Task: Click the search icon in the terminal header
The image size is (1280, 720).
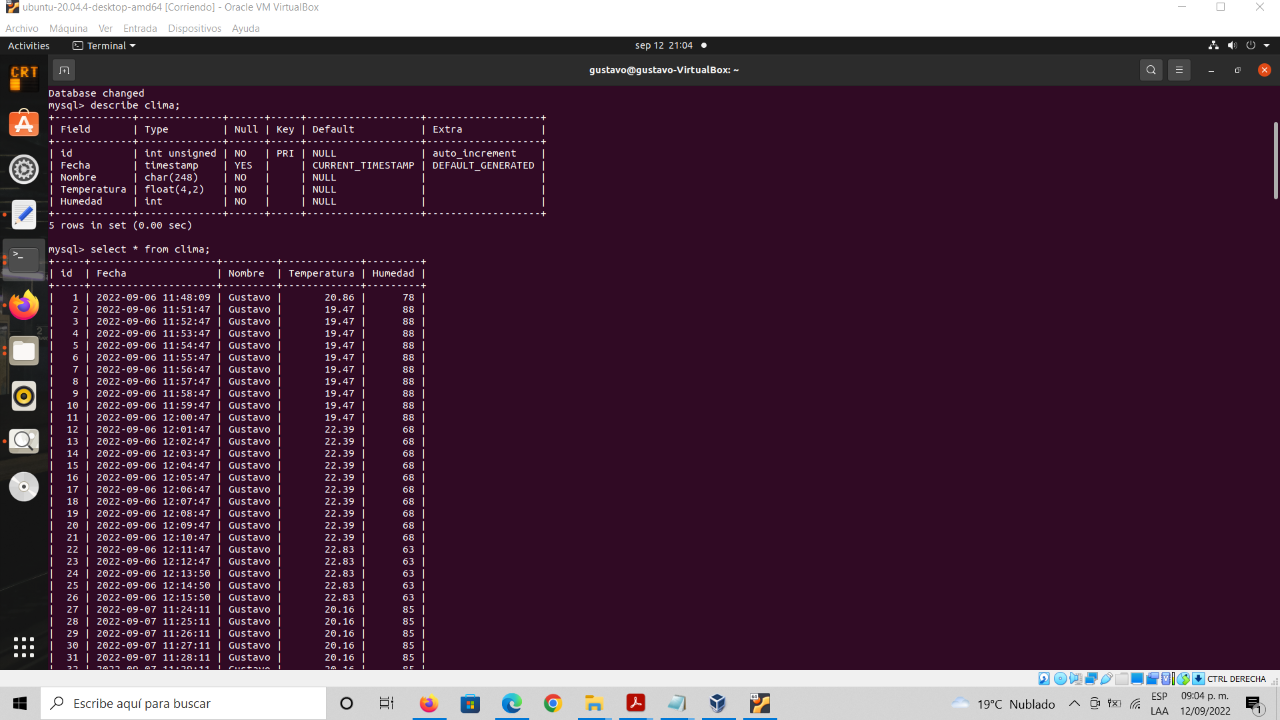Action: coord(1151,70)
